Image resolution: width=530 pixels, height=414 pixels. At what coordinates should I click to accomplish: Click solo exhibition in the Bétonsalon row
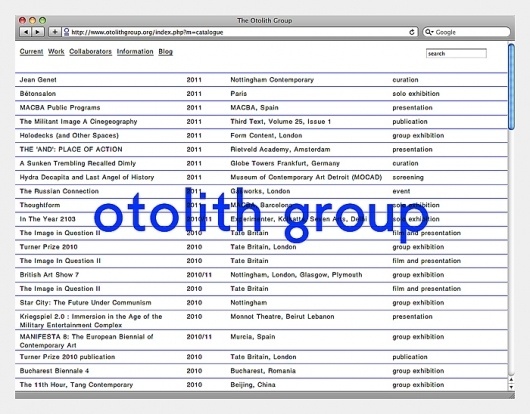[x=416, y=94]
